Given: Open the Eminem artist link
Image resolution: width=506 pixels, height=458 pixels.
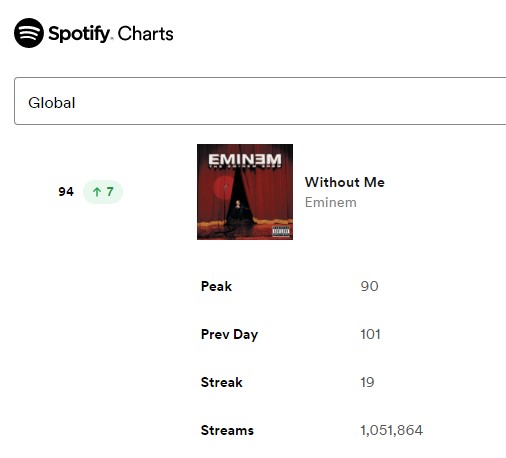Looking at the screenshot, I should pyautogui.click(x=331, y=202).
